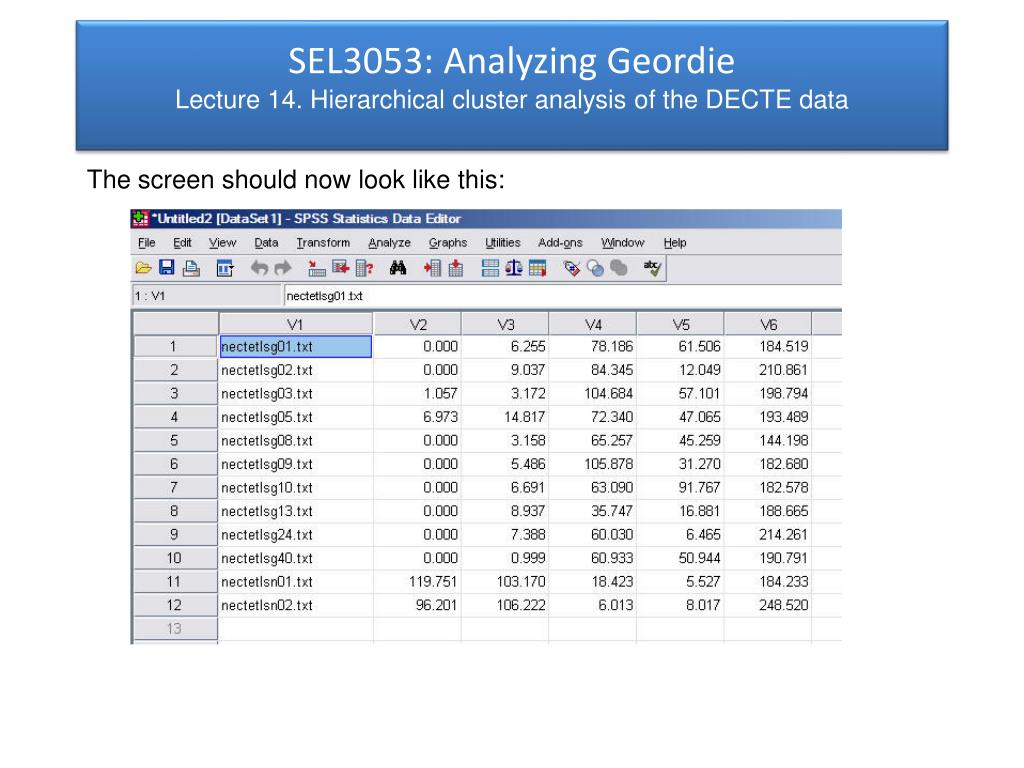Click the V5 value 61.506
Screen dimensions: 1024x768
click(680, 347)
